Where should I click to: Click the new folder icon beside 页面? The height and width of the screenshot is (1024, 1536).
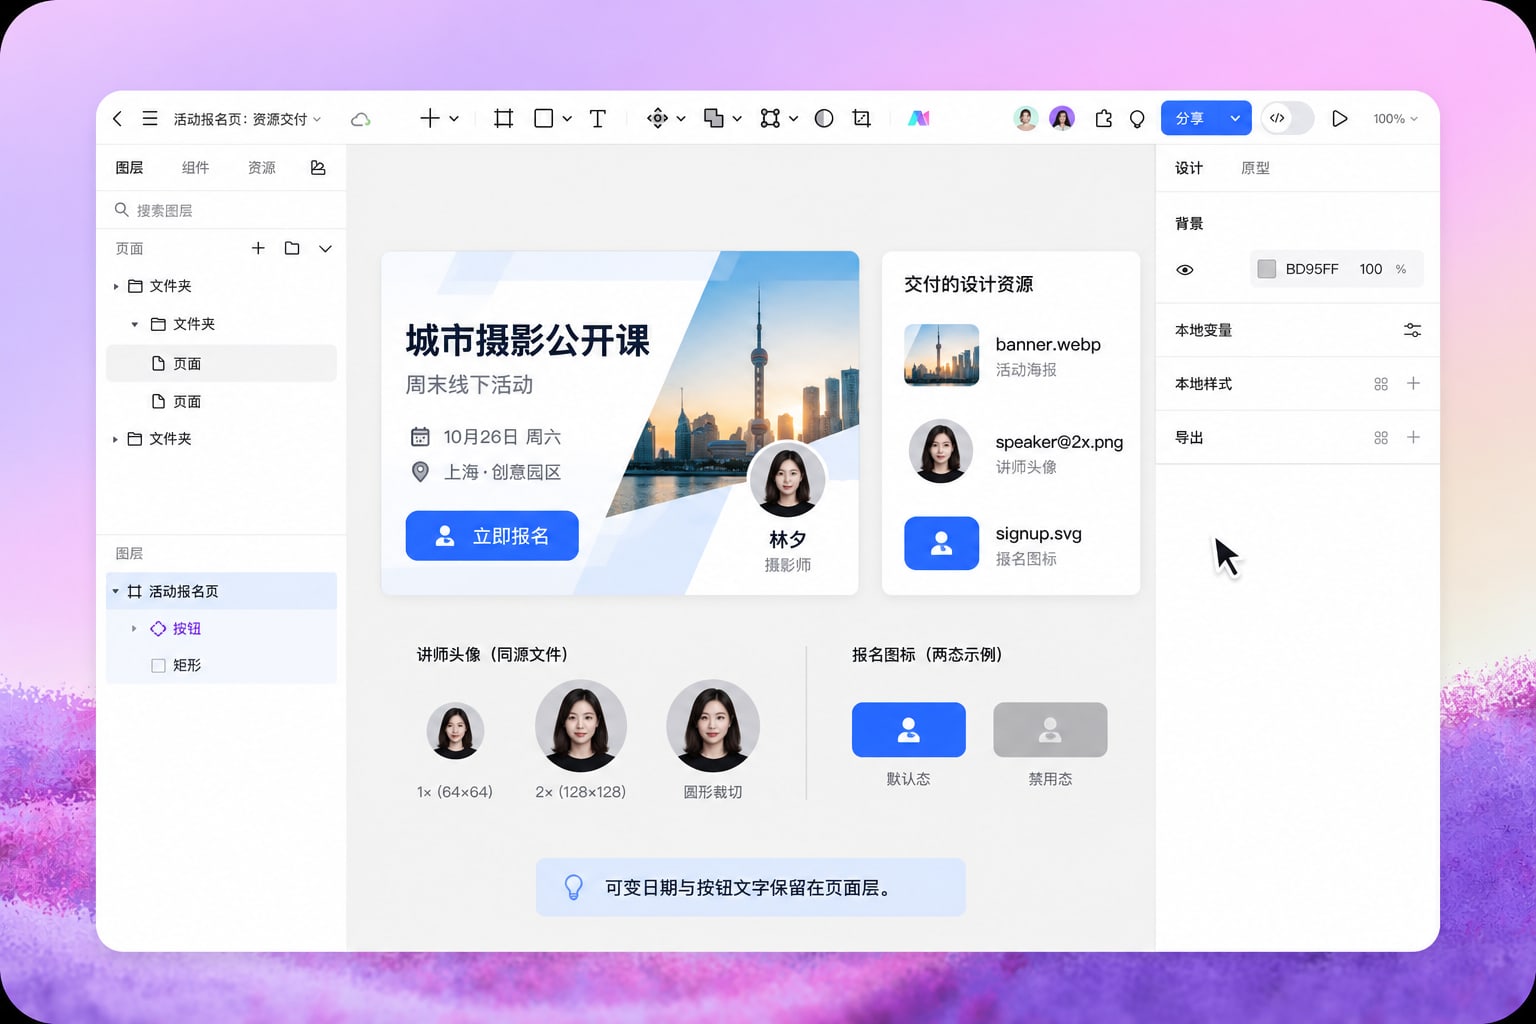[292, 248]
